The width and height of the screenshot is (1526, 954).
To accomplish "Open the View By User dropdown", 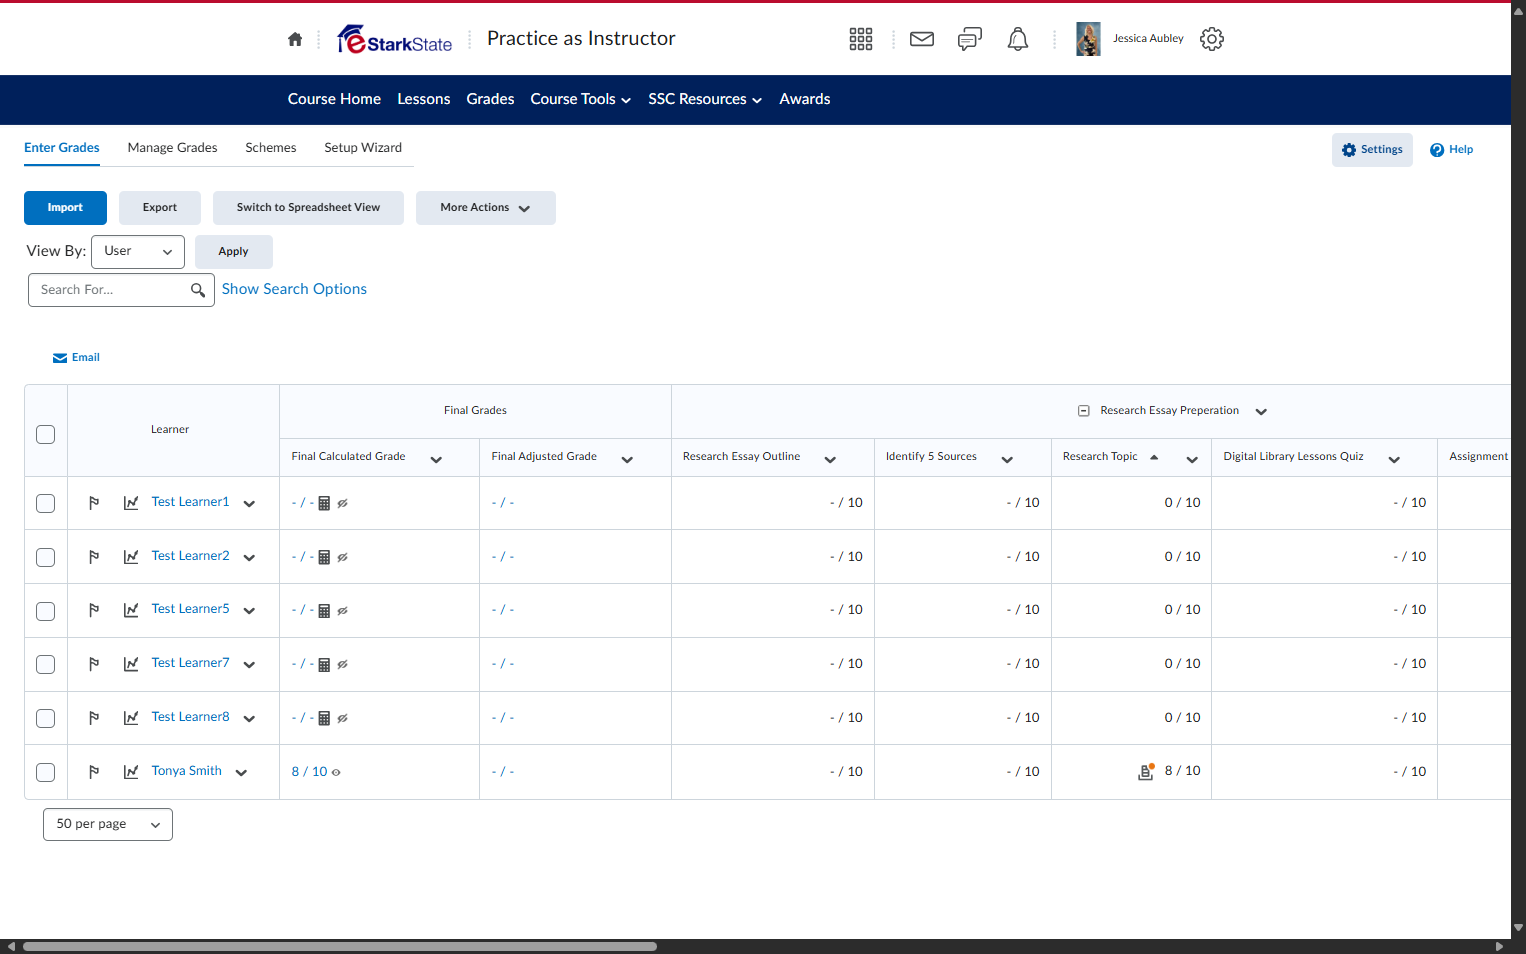I will pos(138,252).
